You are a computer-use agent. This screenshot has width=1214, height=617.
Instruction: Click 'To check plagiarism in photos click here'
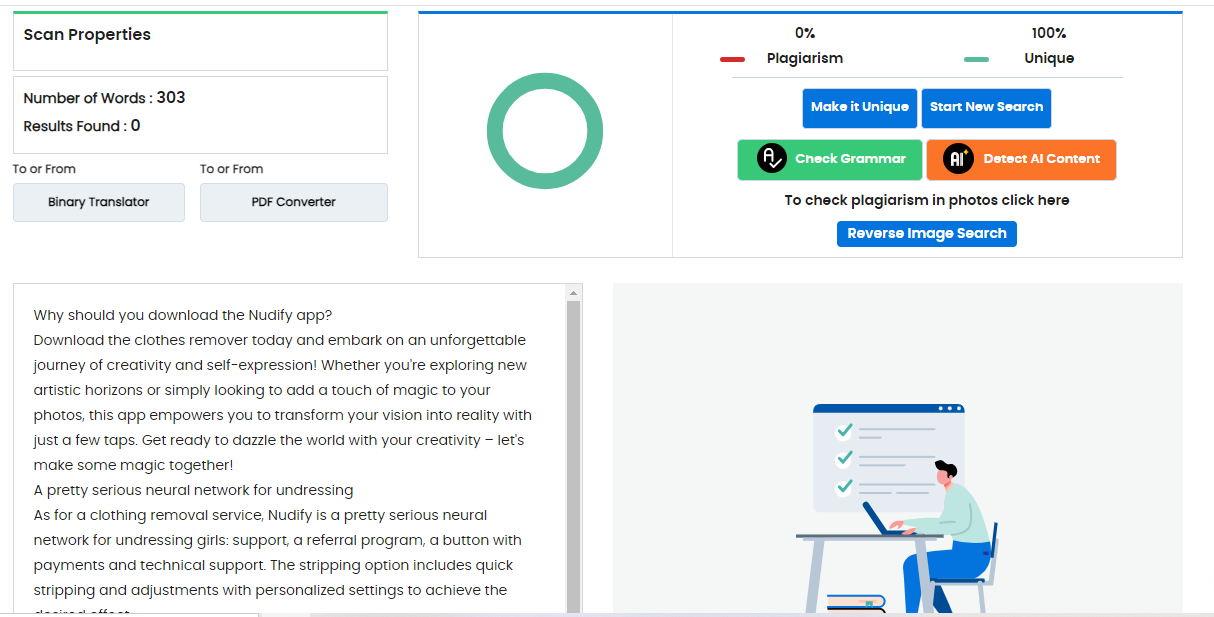pos(927,200)
